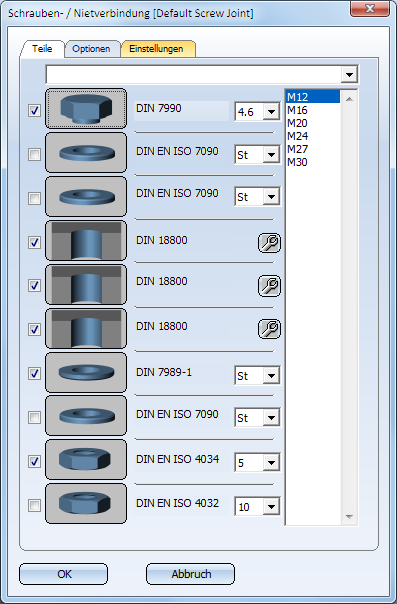Open wrench settings above the DIN 7989-1 row
Viewport: 397px width, 604px height.
[269, 329]
